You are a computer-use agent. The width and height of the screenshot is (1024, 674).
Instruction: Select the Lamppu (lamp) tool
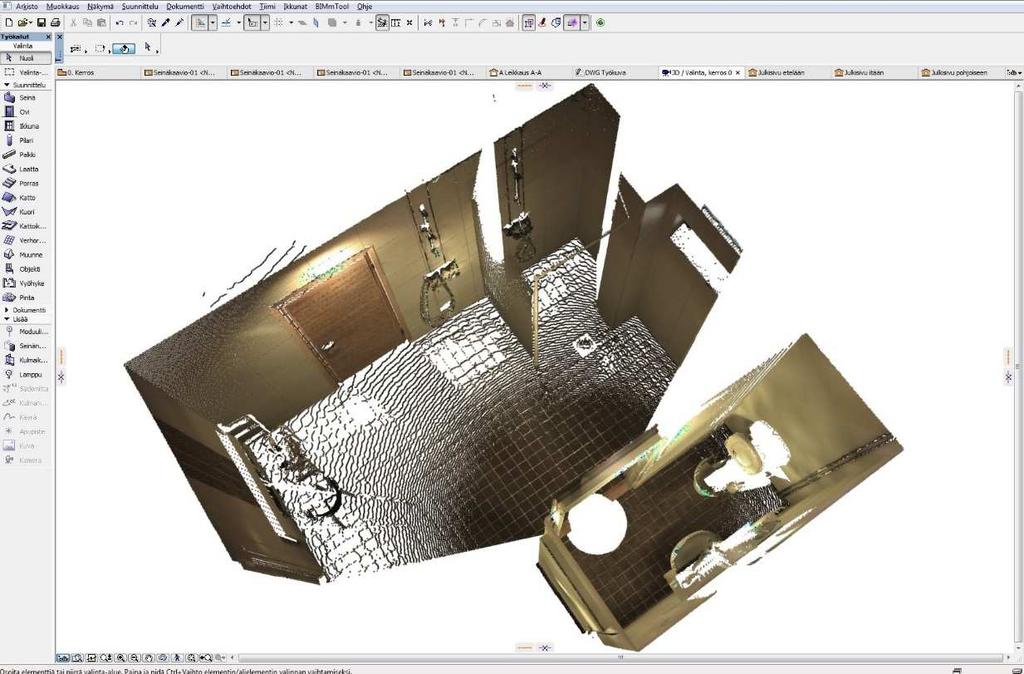[26, 375]
